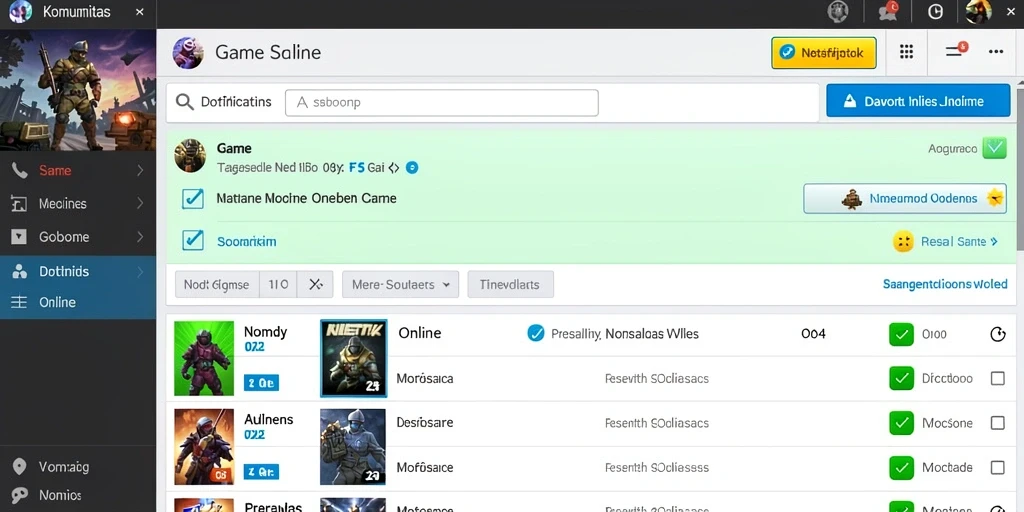Click the Nomios chat bubble icon
Viewport: 1024px width, 512px height.
[x=20, y=495]
